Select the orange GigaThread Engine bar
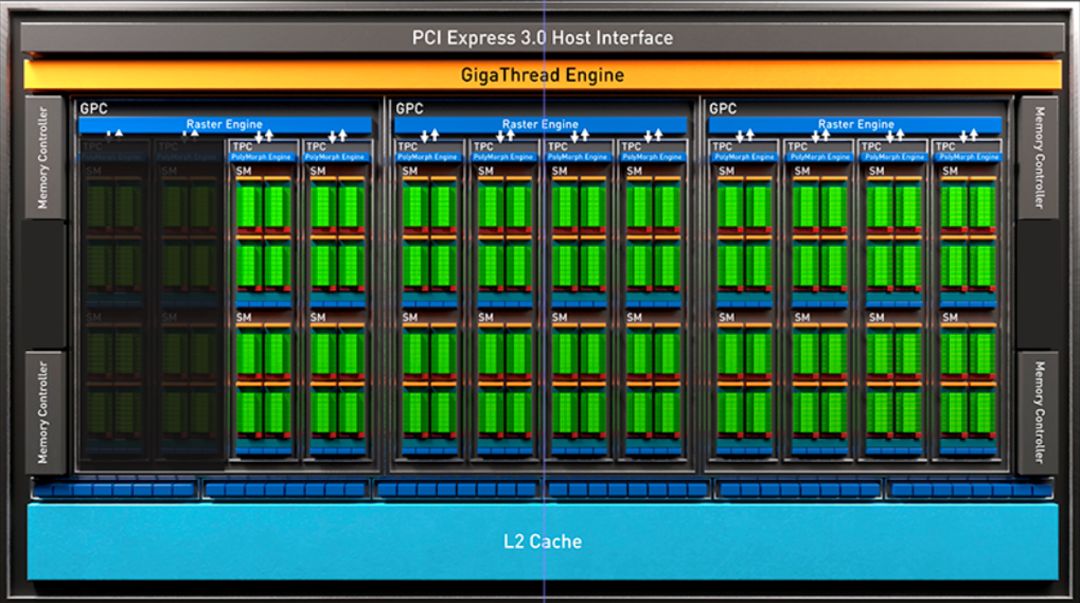Screen dimensions: 1080x603 [542, 74]
